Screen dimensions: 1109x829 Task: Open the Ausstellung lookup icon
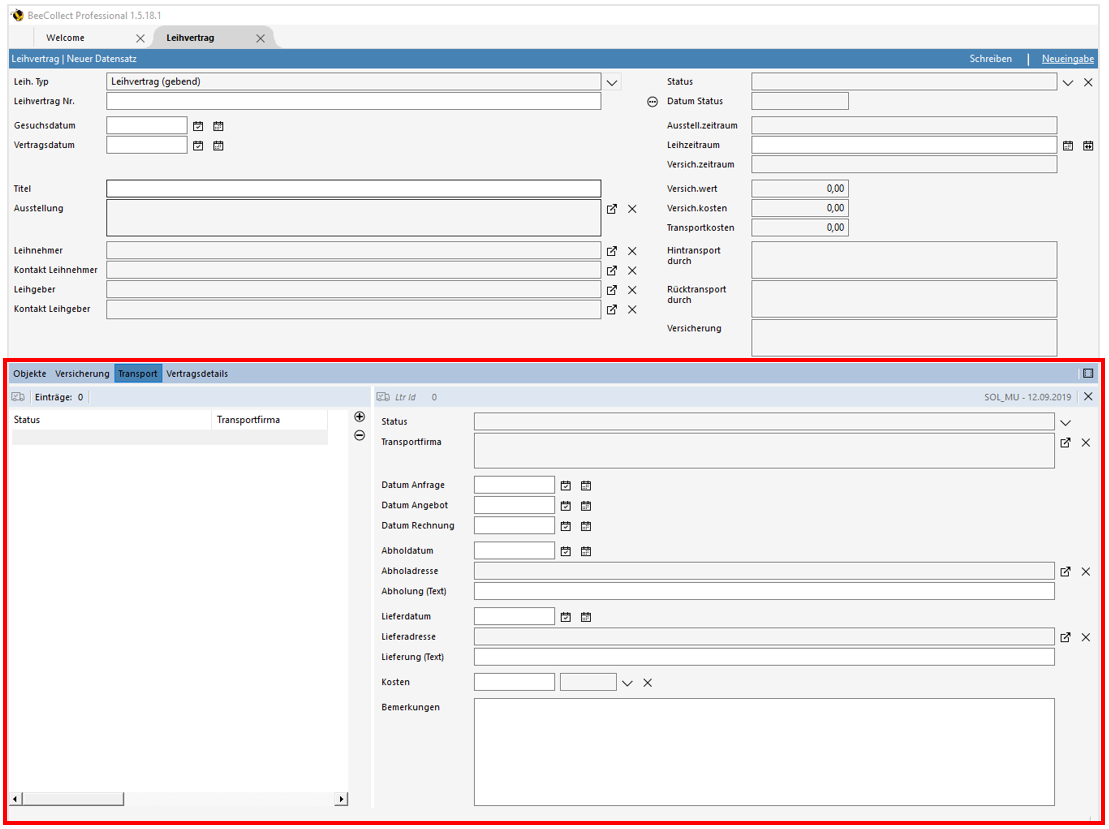point(612,209)
